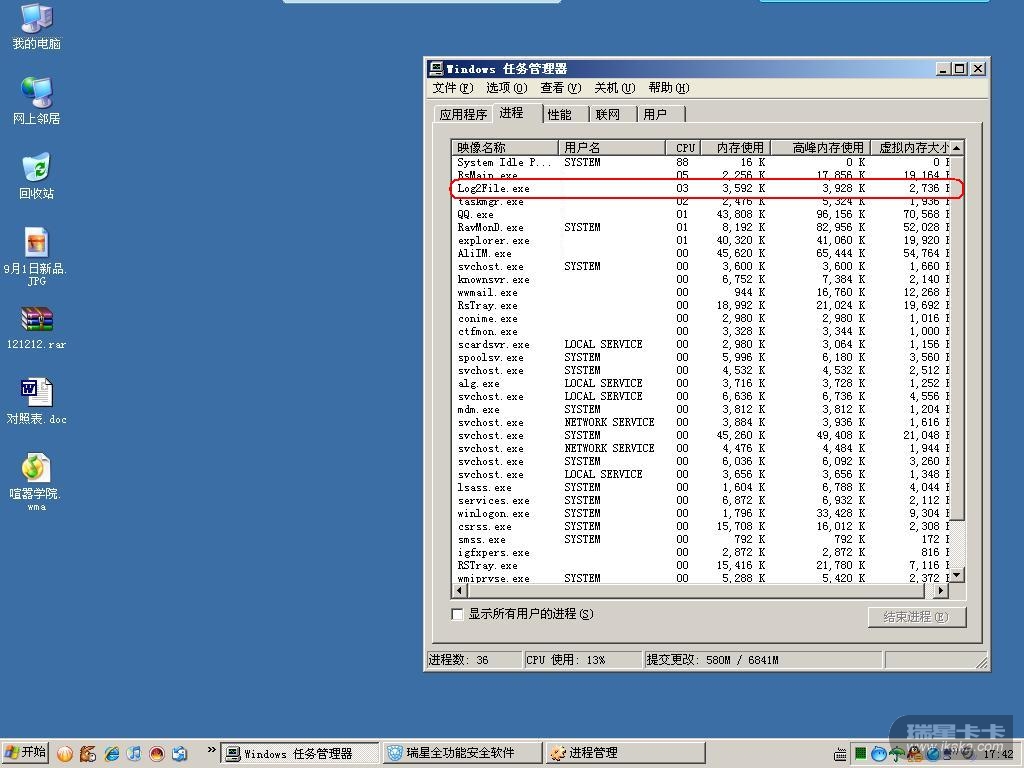Click the 开始 Start button
The image size is (1024, 768).
click(x=27, y=753)
